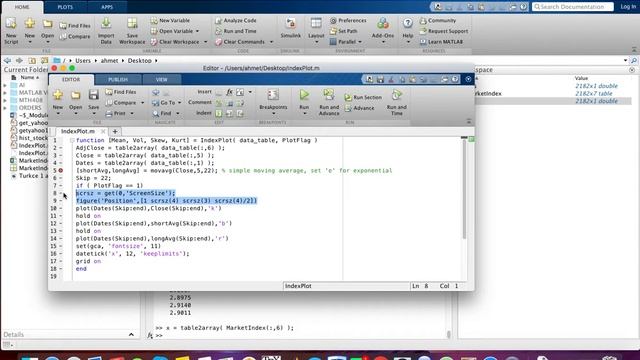Expand MTH408 folder in Current Folder
This screenshot has height=360, width=640.
click(x=5, y=100)
